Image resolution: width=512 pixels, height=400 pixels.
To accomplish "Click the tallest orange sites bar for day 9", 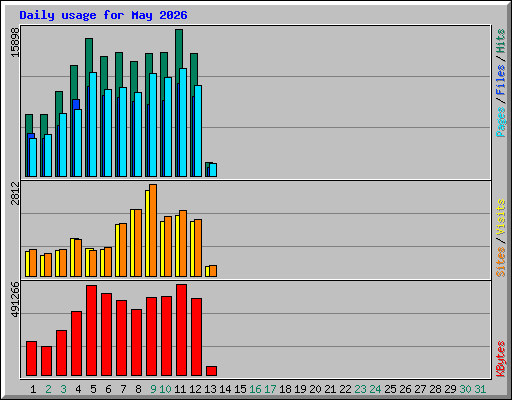I will pos(153,230).
